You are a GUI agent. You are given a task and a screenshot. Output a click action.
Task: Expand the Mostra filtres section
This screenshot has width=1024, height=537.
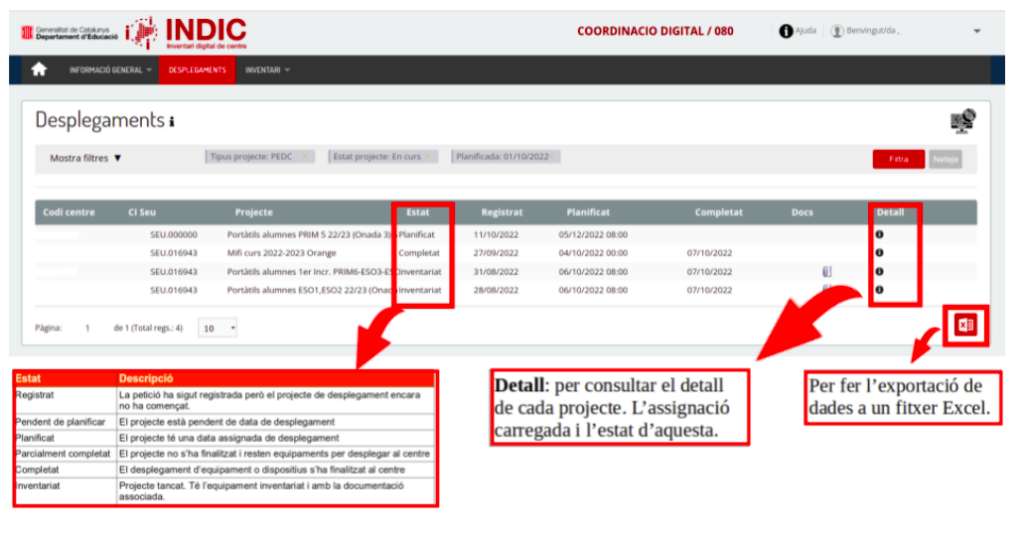(x=85, y=158)
